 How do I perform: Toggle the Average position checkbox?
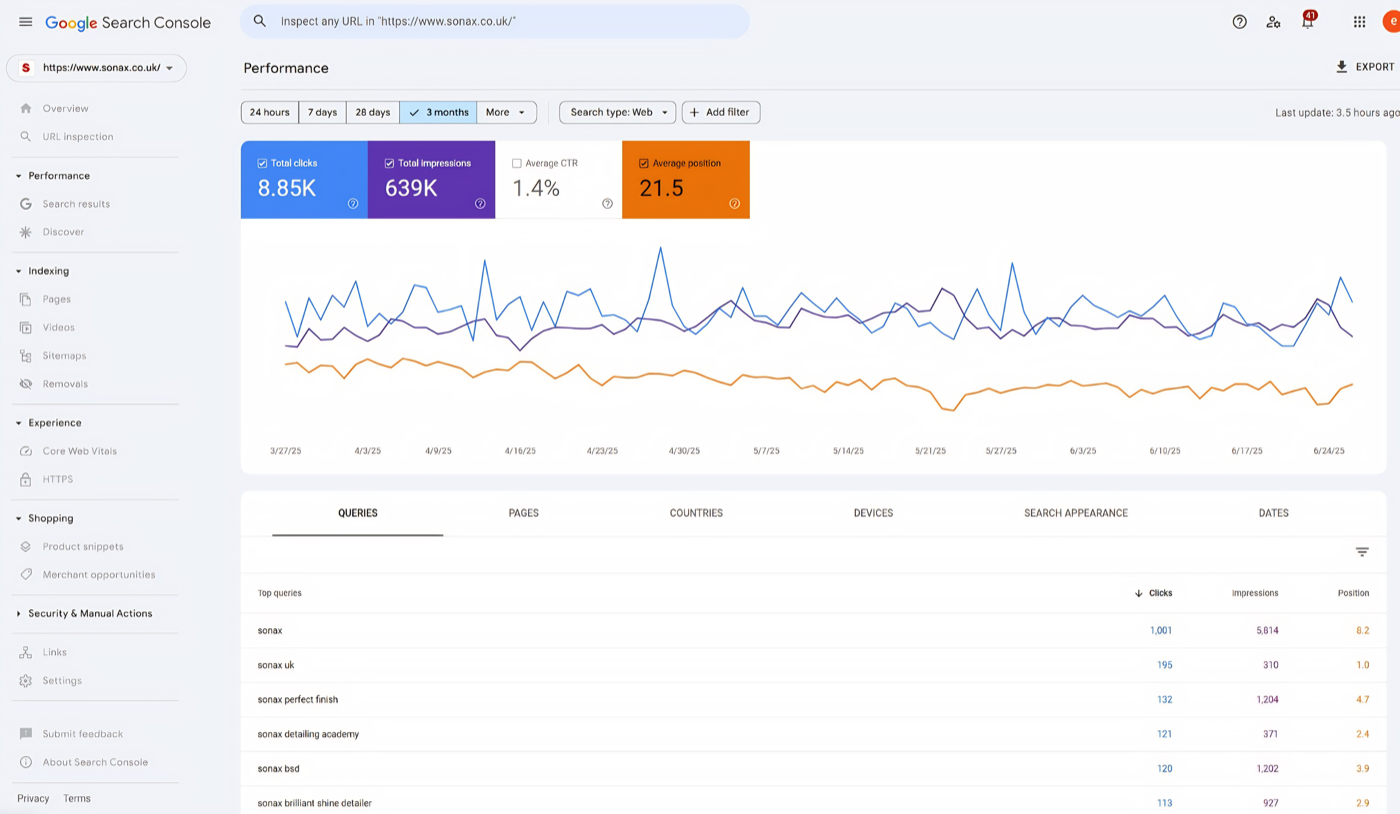643,163
